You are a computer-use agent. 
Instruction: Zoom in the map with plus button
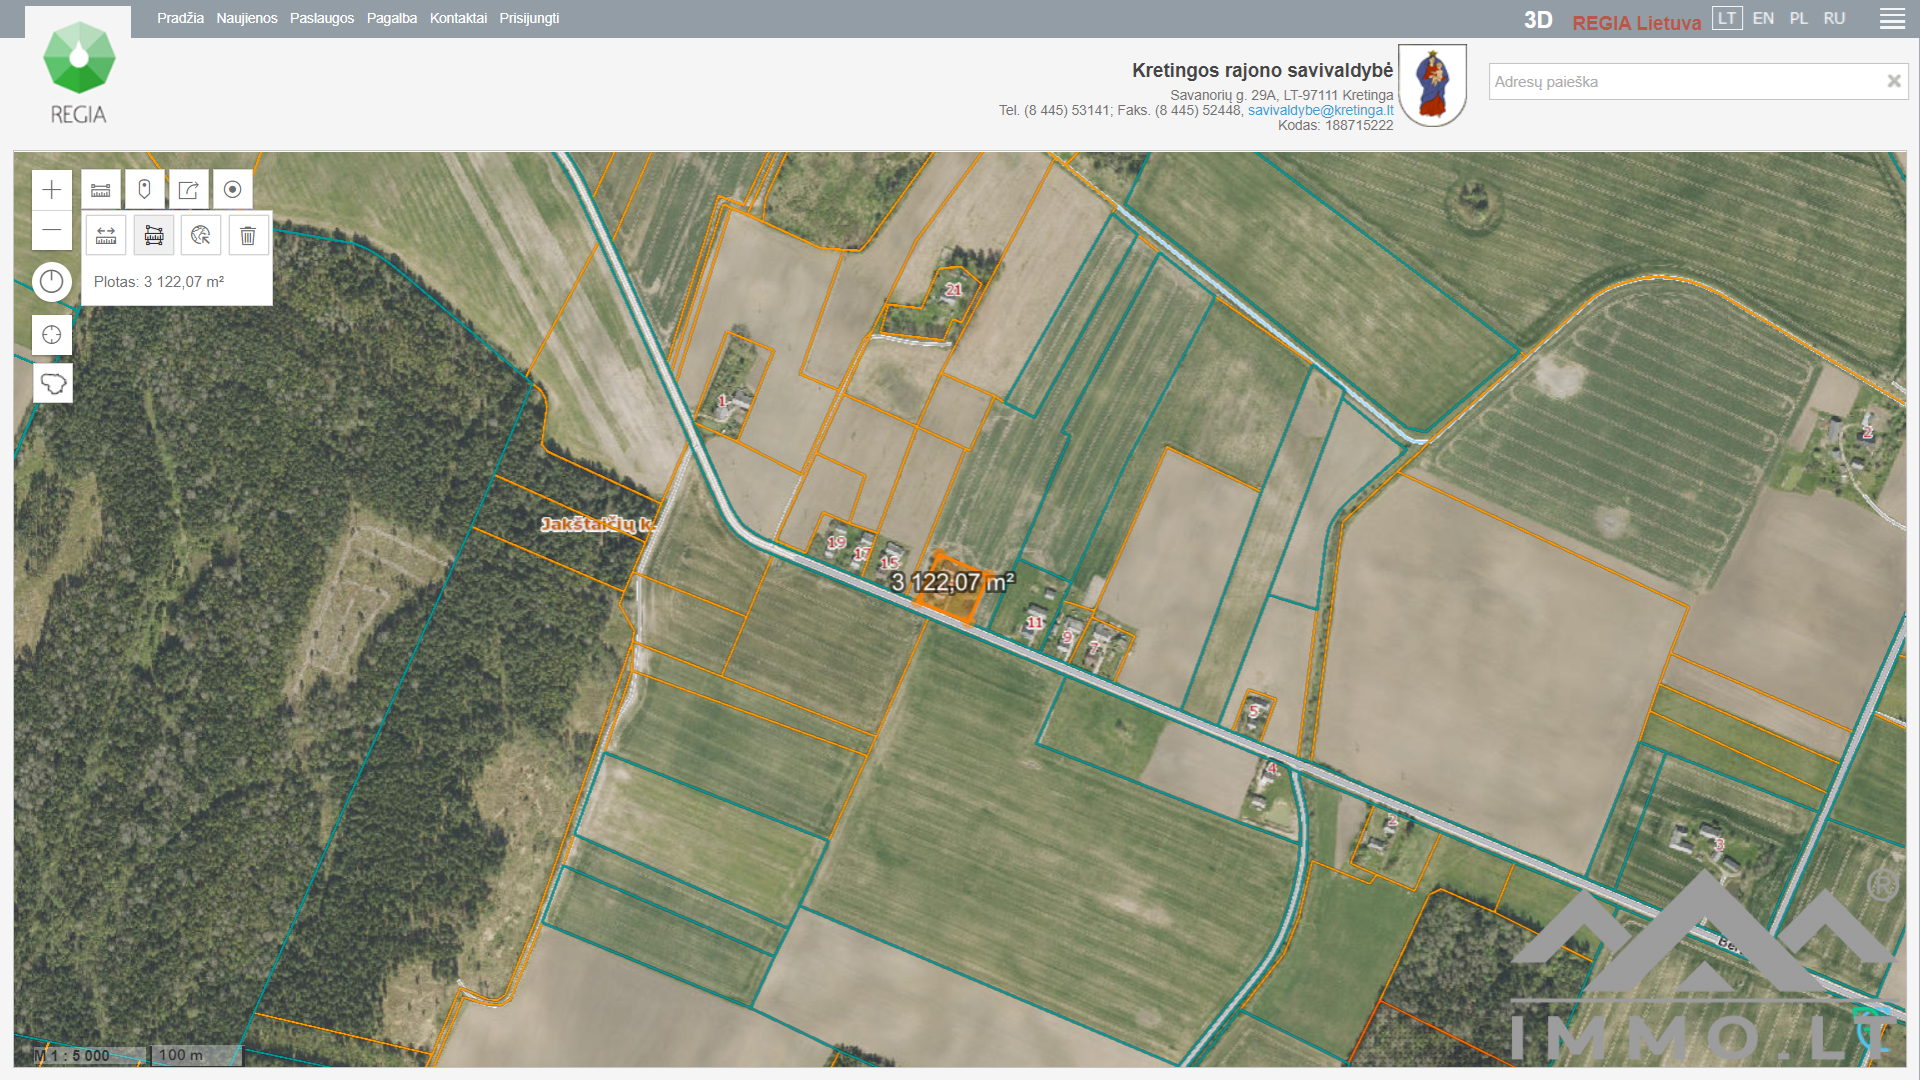52,190
